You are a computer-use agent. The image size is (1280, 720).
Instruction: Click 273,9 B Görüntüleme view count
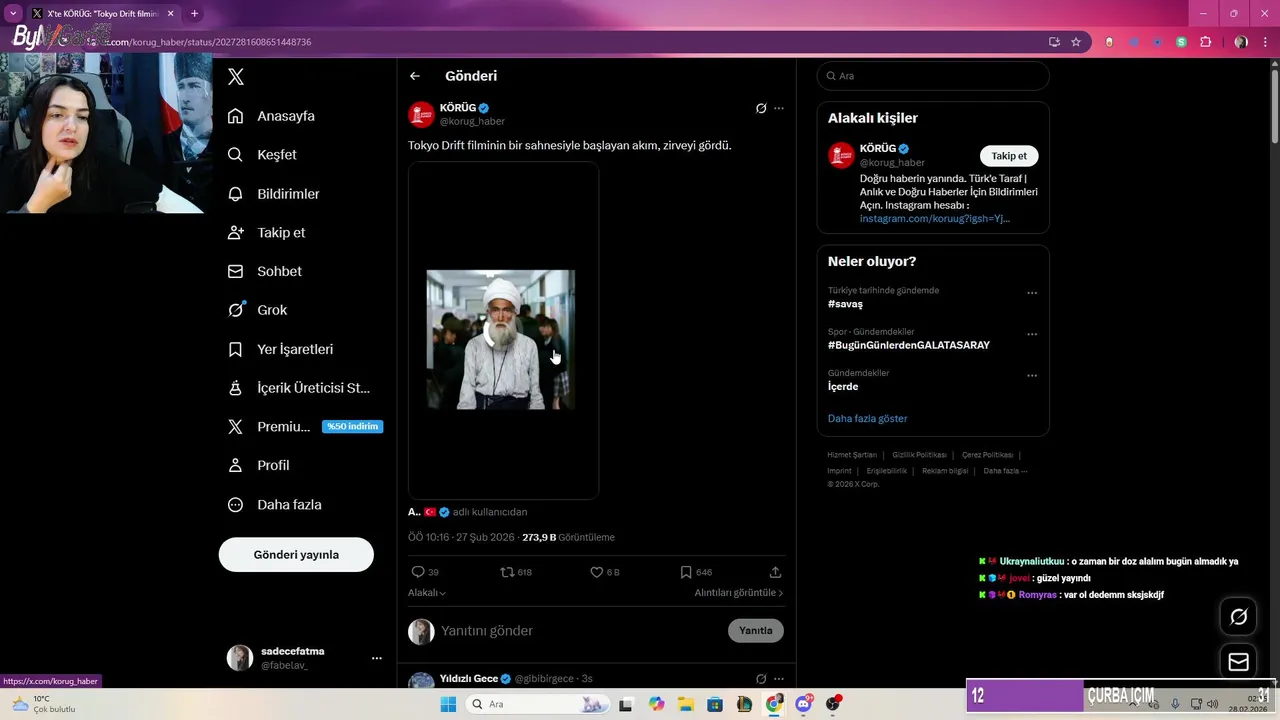pos(568,537)
